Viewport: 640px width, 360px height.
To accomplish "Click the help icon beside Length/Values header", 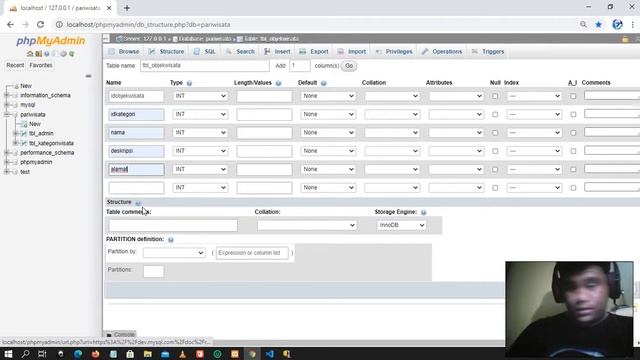I will click(278, 83).
